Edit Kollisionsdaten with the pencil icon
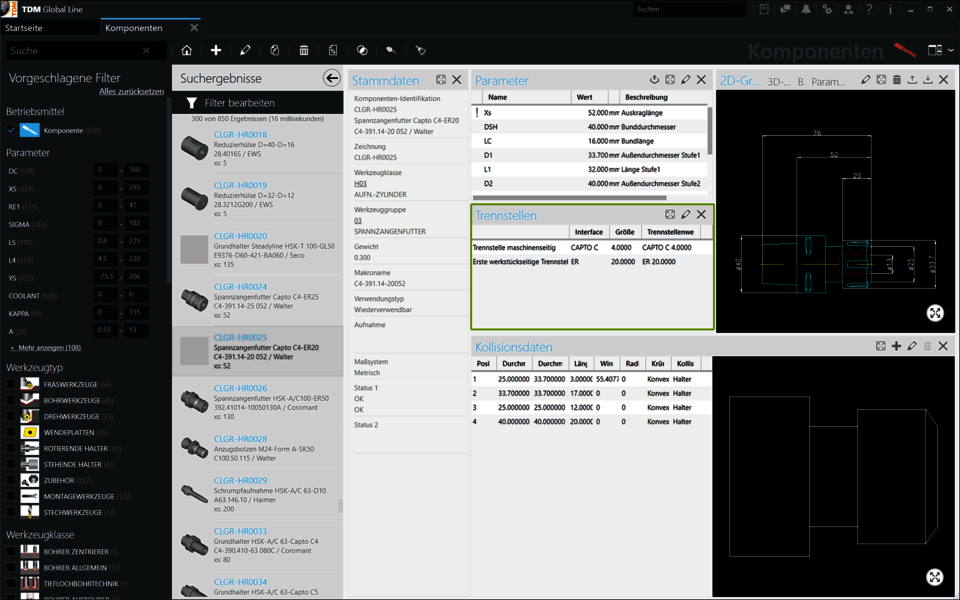 [x=912, y=346]
